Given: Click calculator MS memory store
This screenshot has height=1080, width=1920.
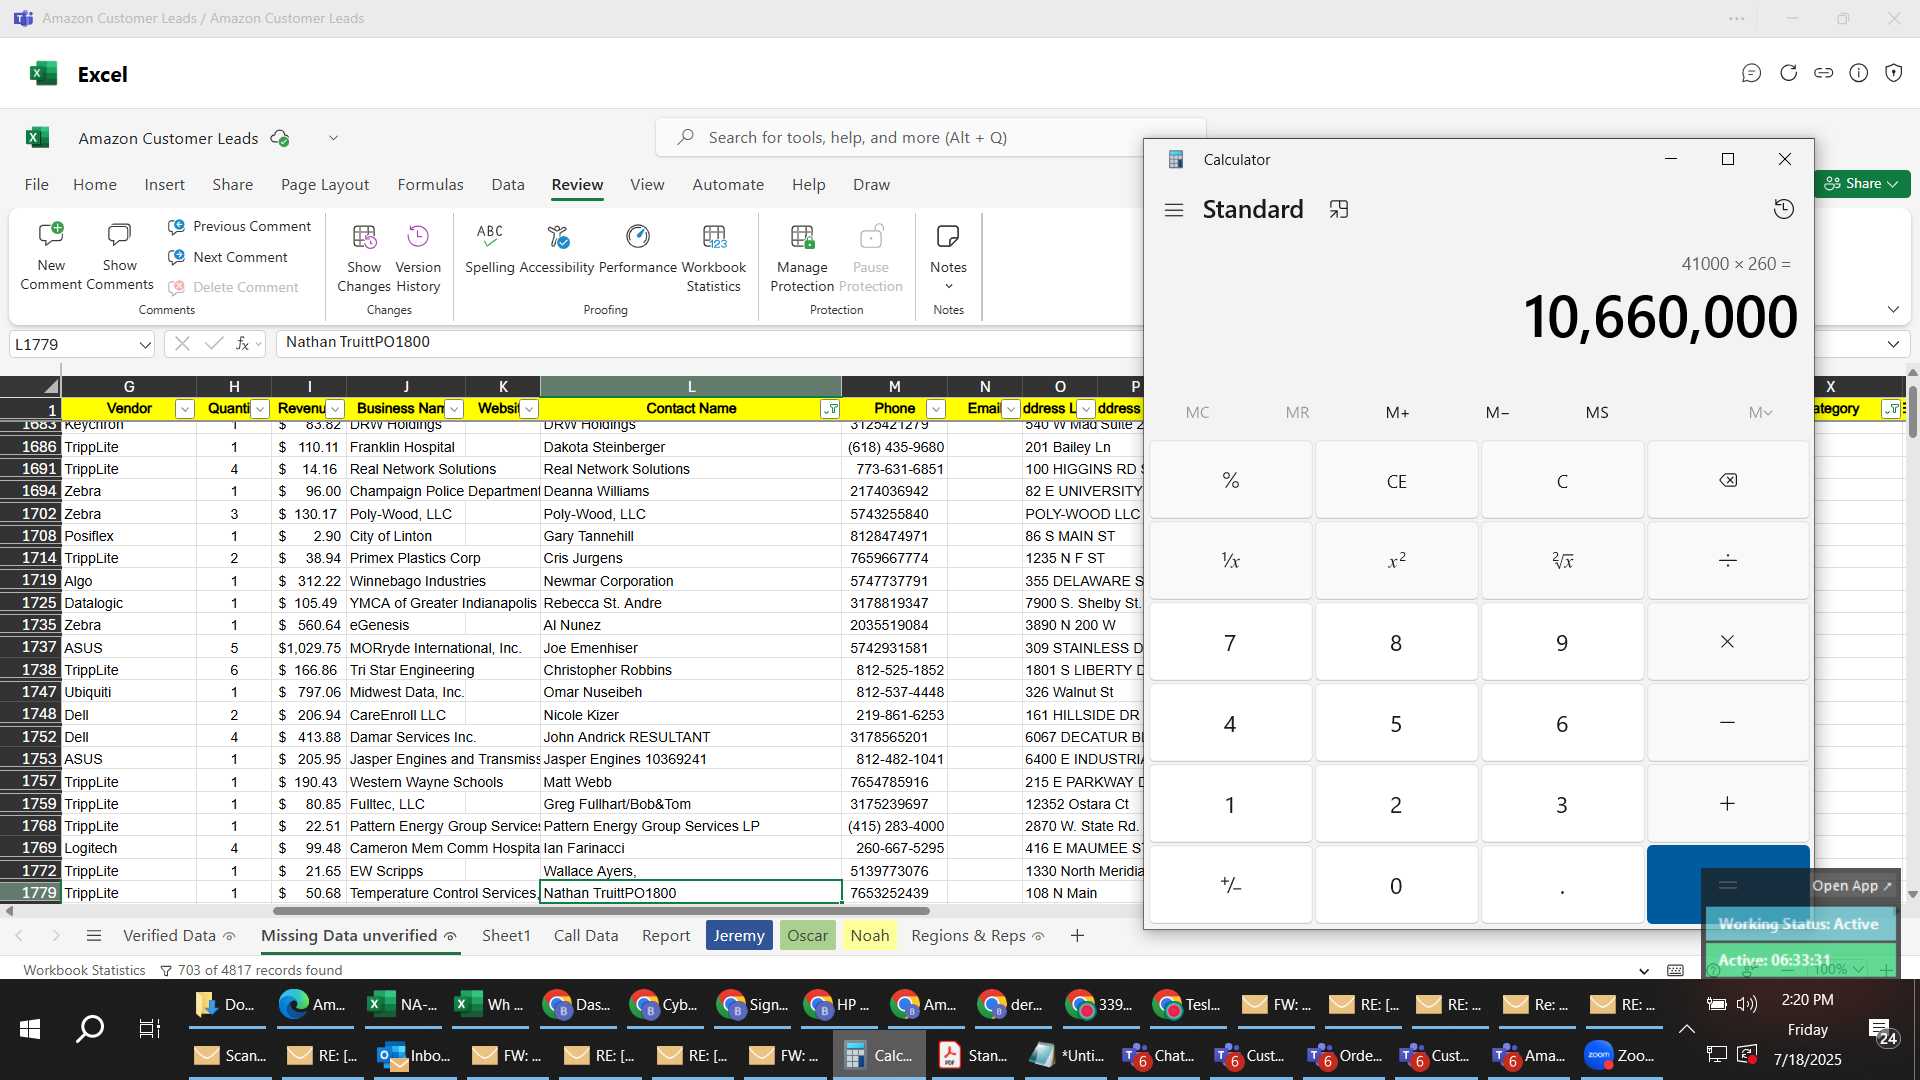Looking at the screenshot, I should coord(1597,413).
